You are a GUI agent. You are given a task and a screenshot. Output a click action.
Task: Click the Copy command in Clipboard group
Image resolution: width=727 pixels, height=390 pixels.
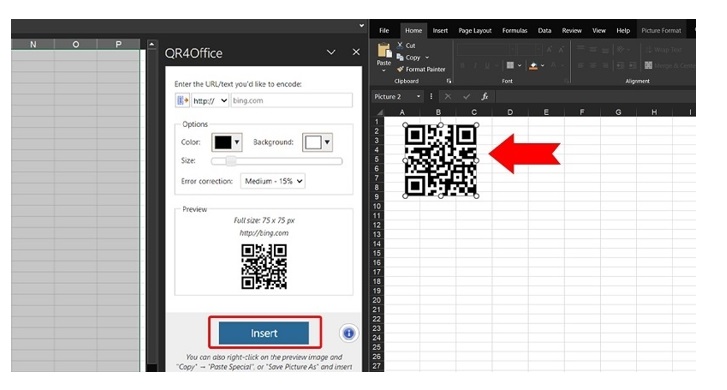pos(408,58)
